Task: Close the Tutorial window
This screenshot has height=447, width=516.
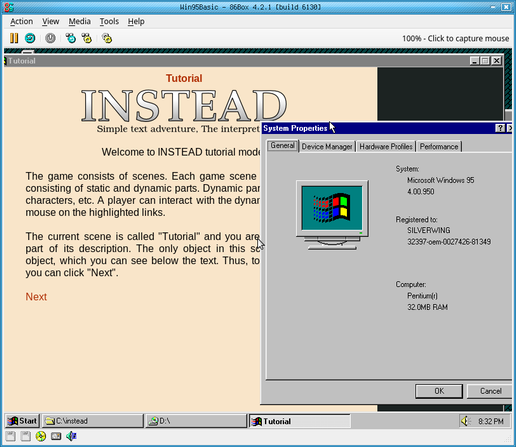Action: tap(497, 61)
